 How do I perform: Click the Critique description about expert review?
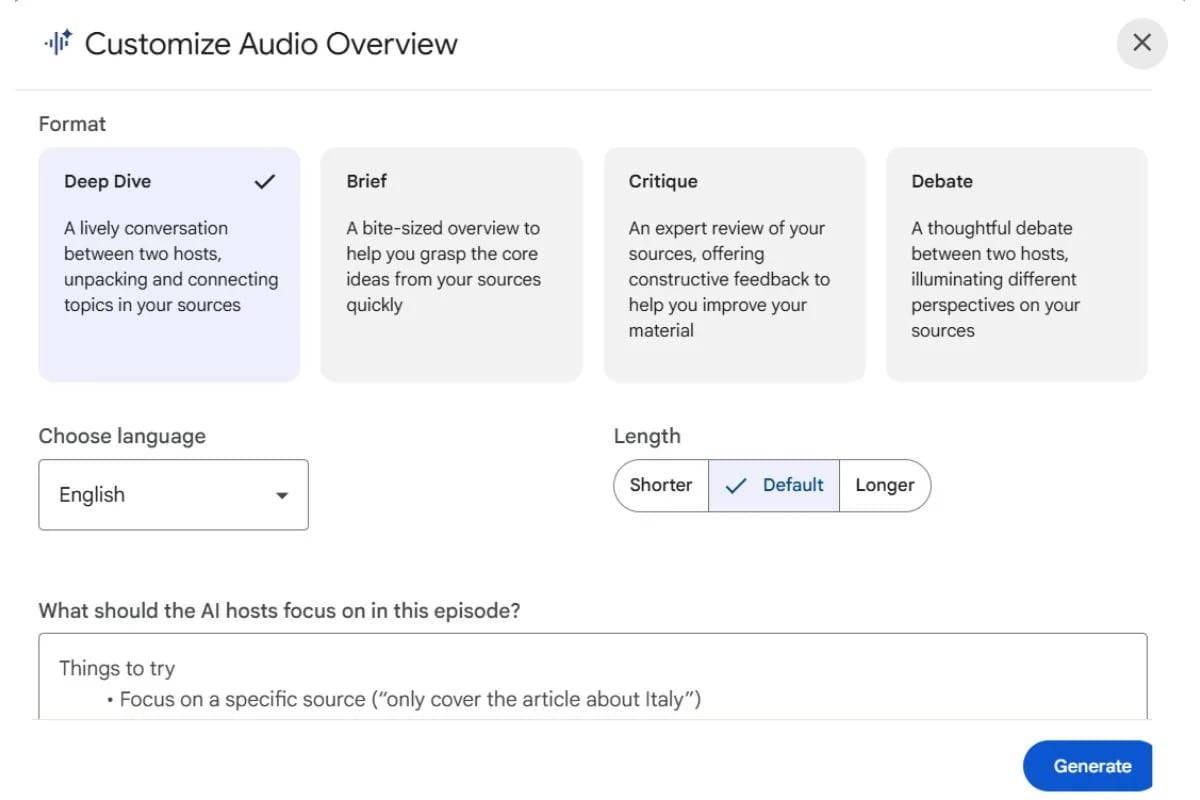point(729,279)
